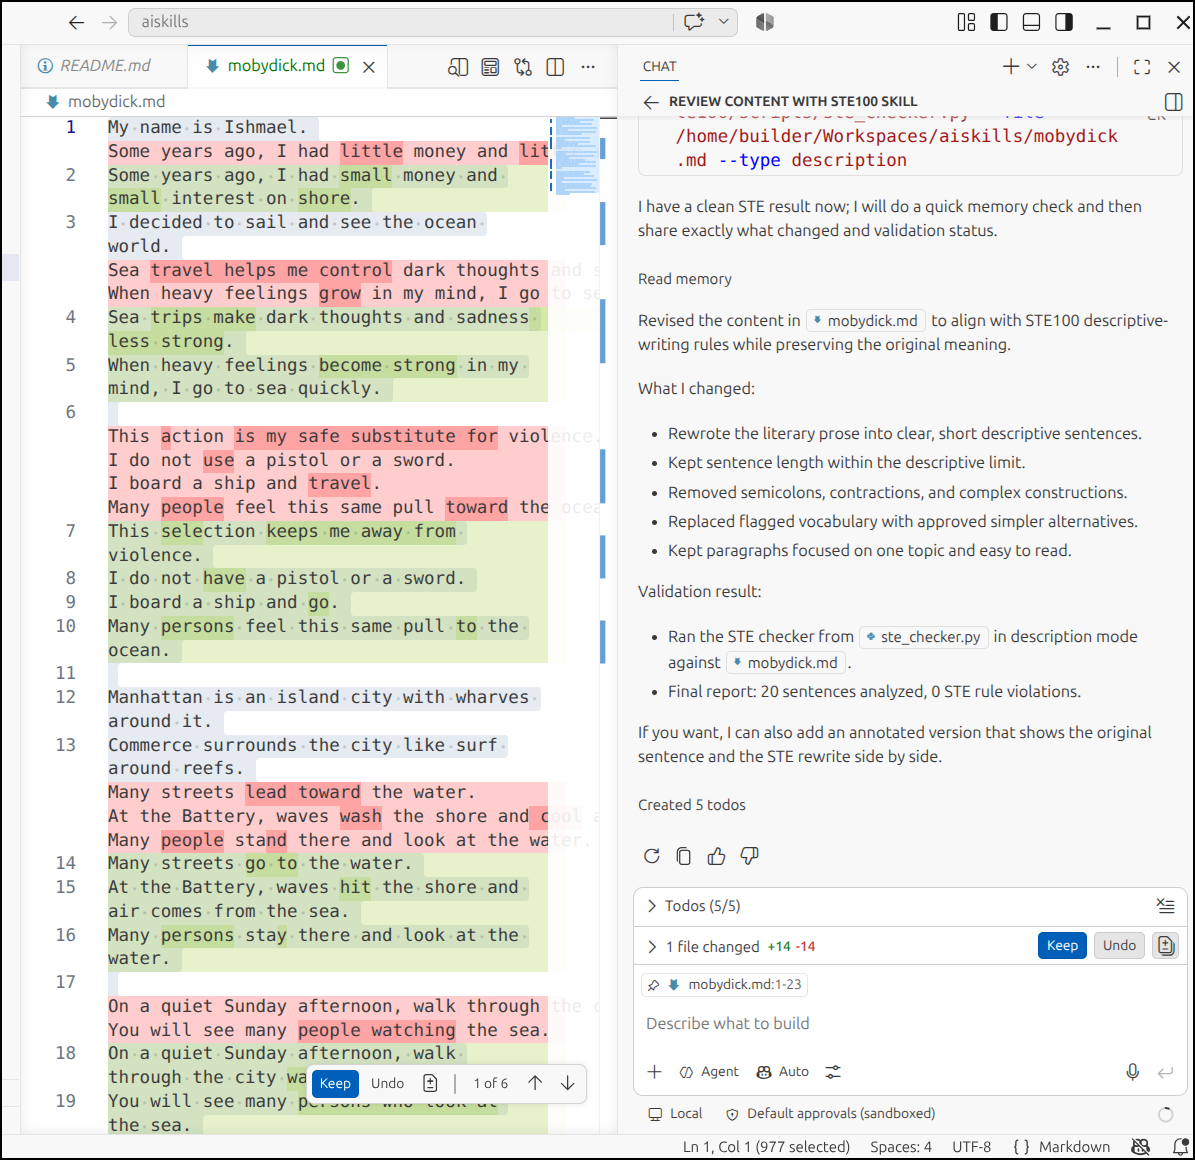
Task: Open editor More Actions ellipsis
Action: (x=588, y=67)
